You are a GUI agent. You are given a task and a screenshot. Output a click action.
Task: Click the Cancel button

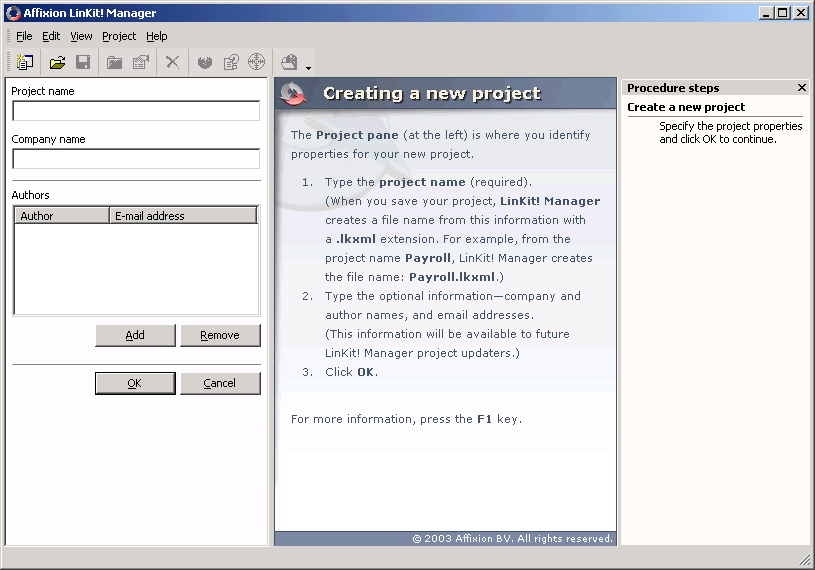(x=220, y=383)
